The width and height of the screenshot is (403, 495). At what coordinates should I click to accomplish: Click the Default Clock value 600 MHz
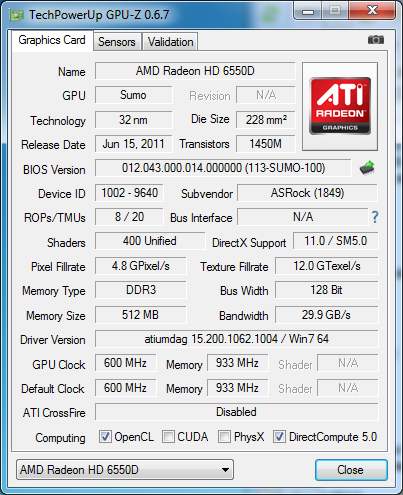125,388
